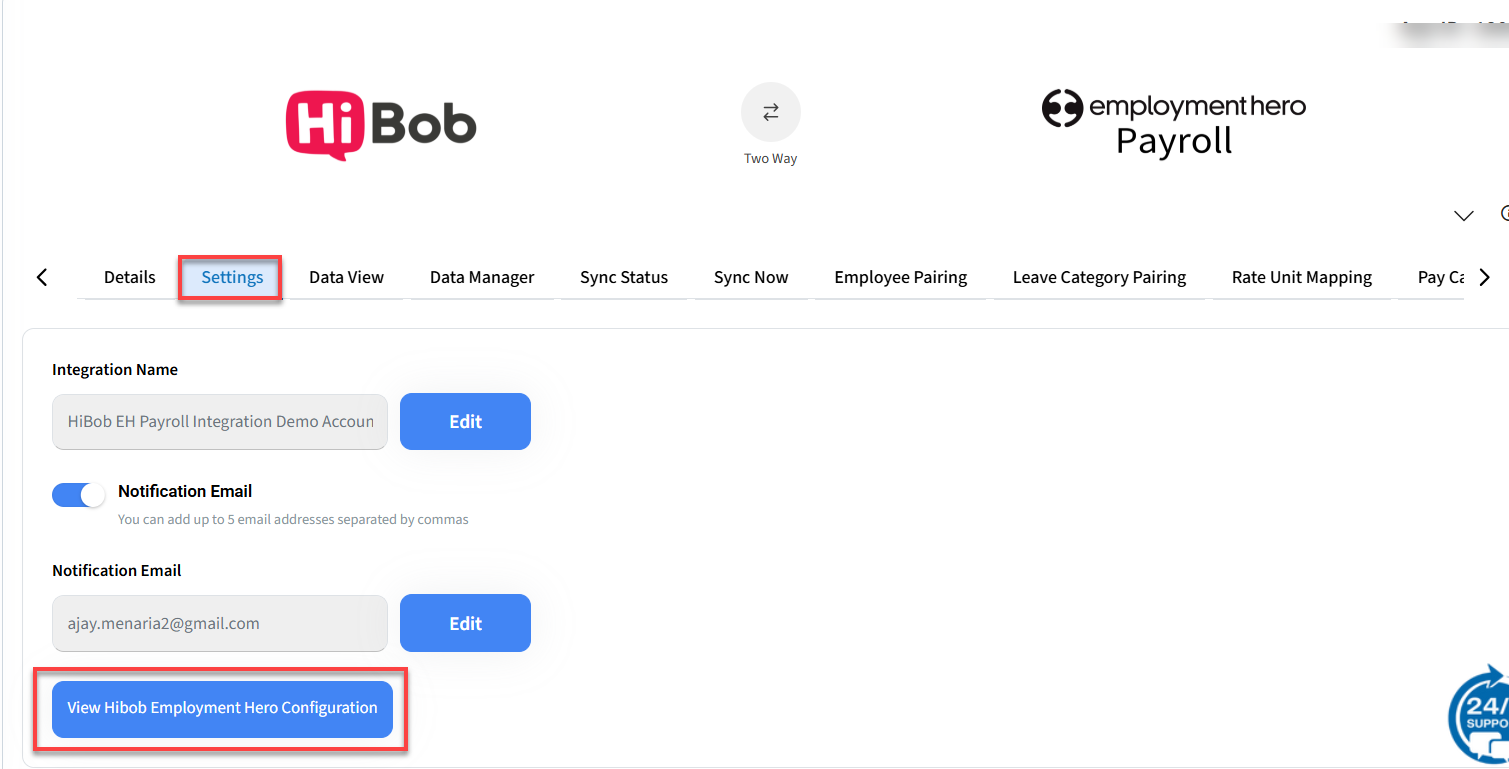Click the HiBob logo
Image resolution: width=1509 pixels, height=769 pixels.
pyautogui.click(x=381, y=125)
